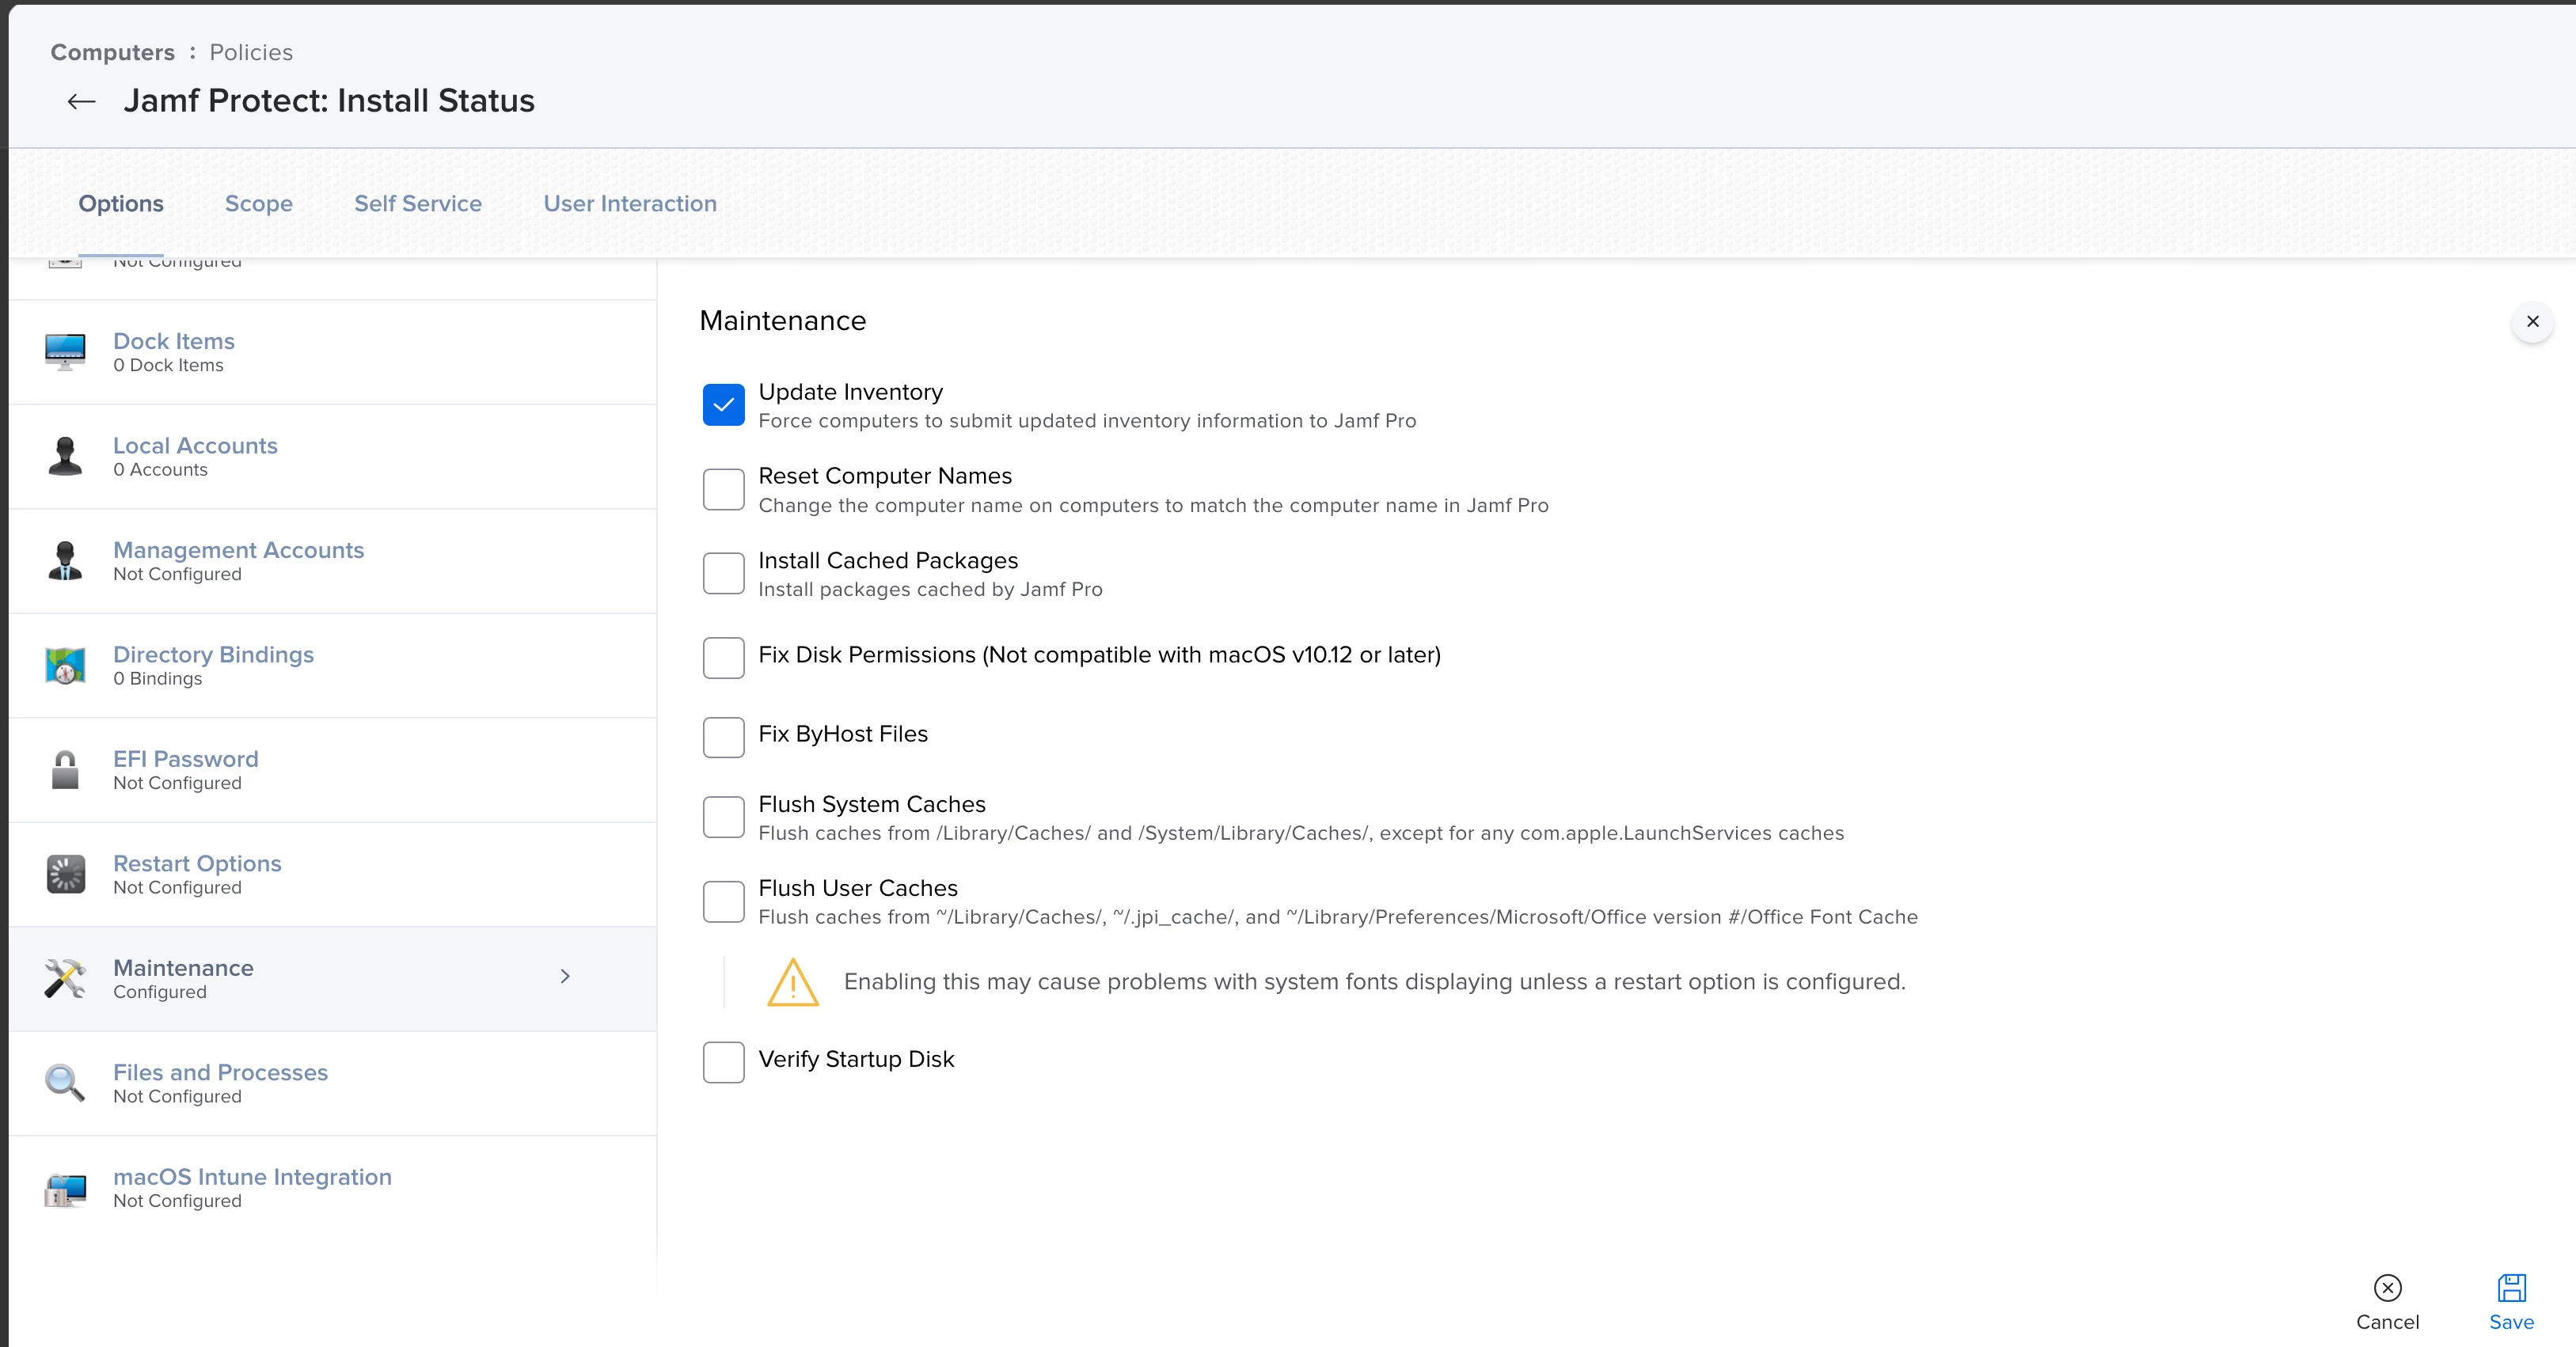
Task: Enable the Verify Startup Disk checkbox
Action: (724, 1062)
